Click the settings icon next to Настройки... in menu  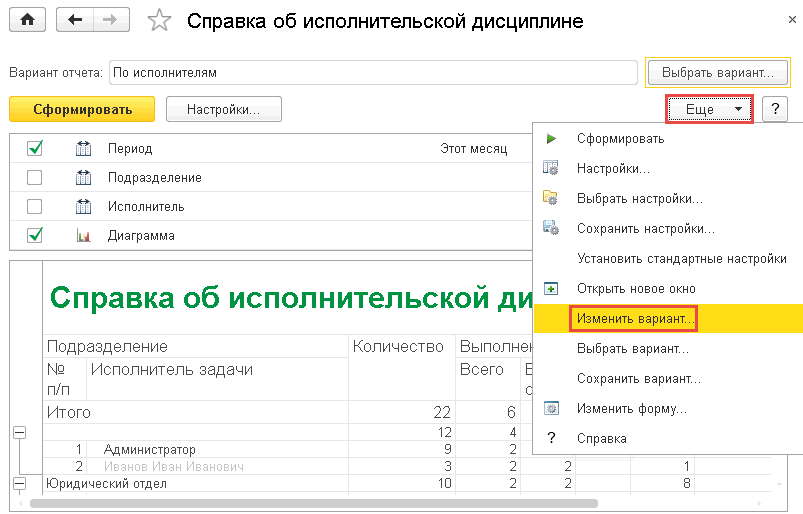[x=551, y=168]
